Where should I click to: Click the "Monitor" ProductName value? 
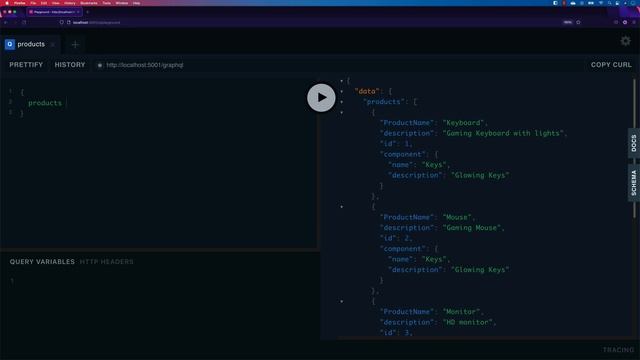[461, 311]
